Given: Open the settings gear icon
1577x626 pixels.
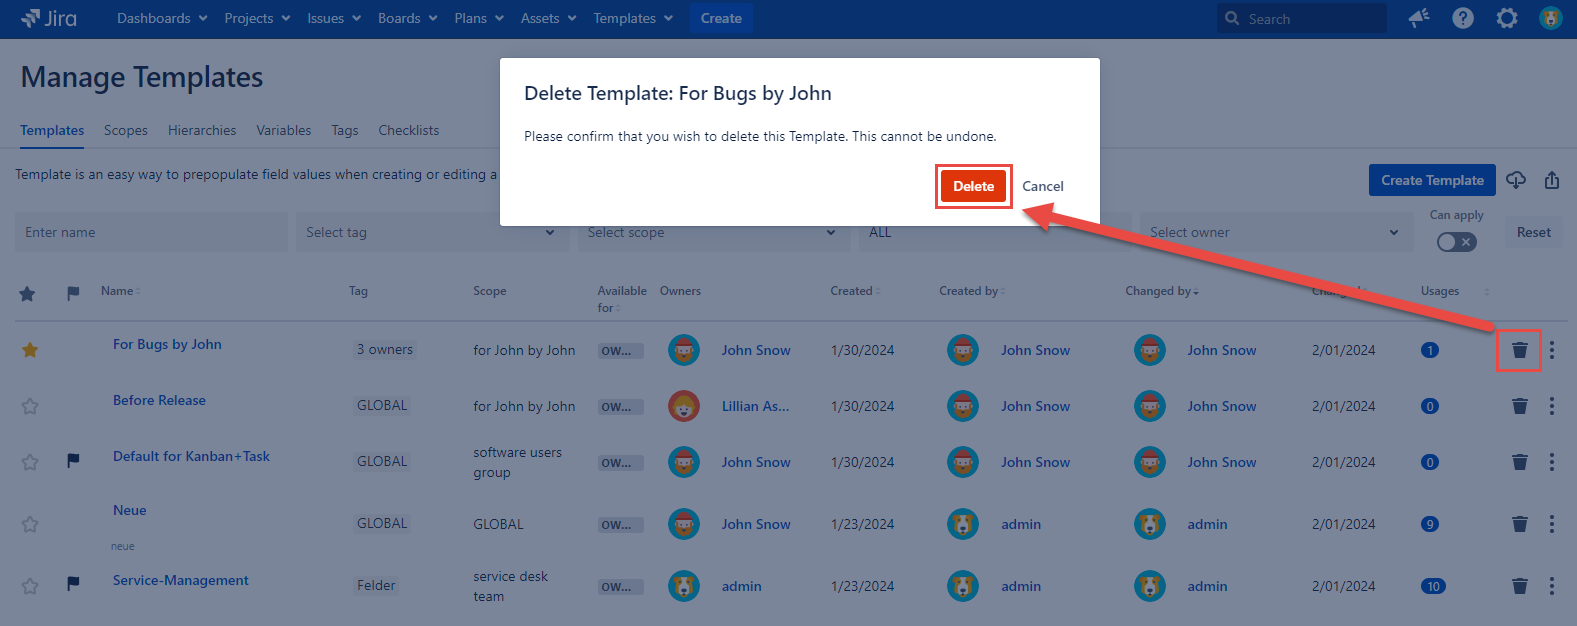Looking at the screenshot, I should coord(1506,18).
